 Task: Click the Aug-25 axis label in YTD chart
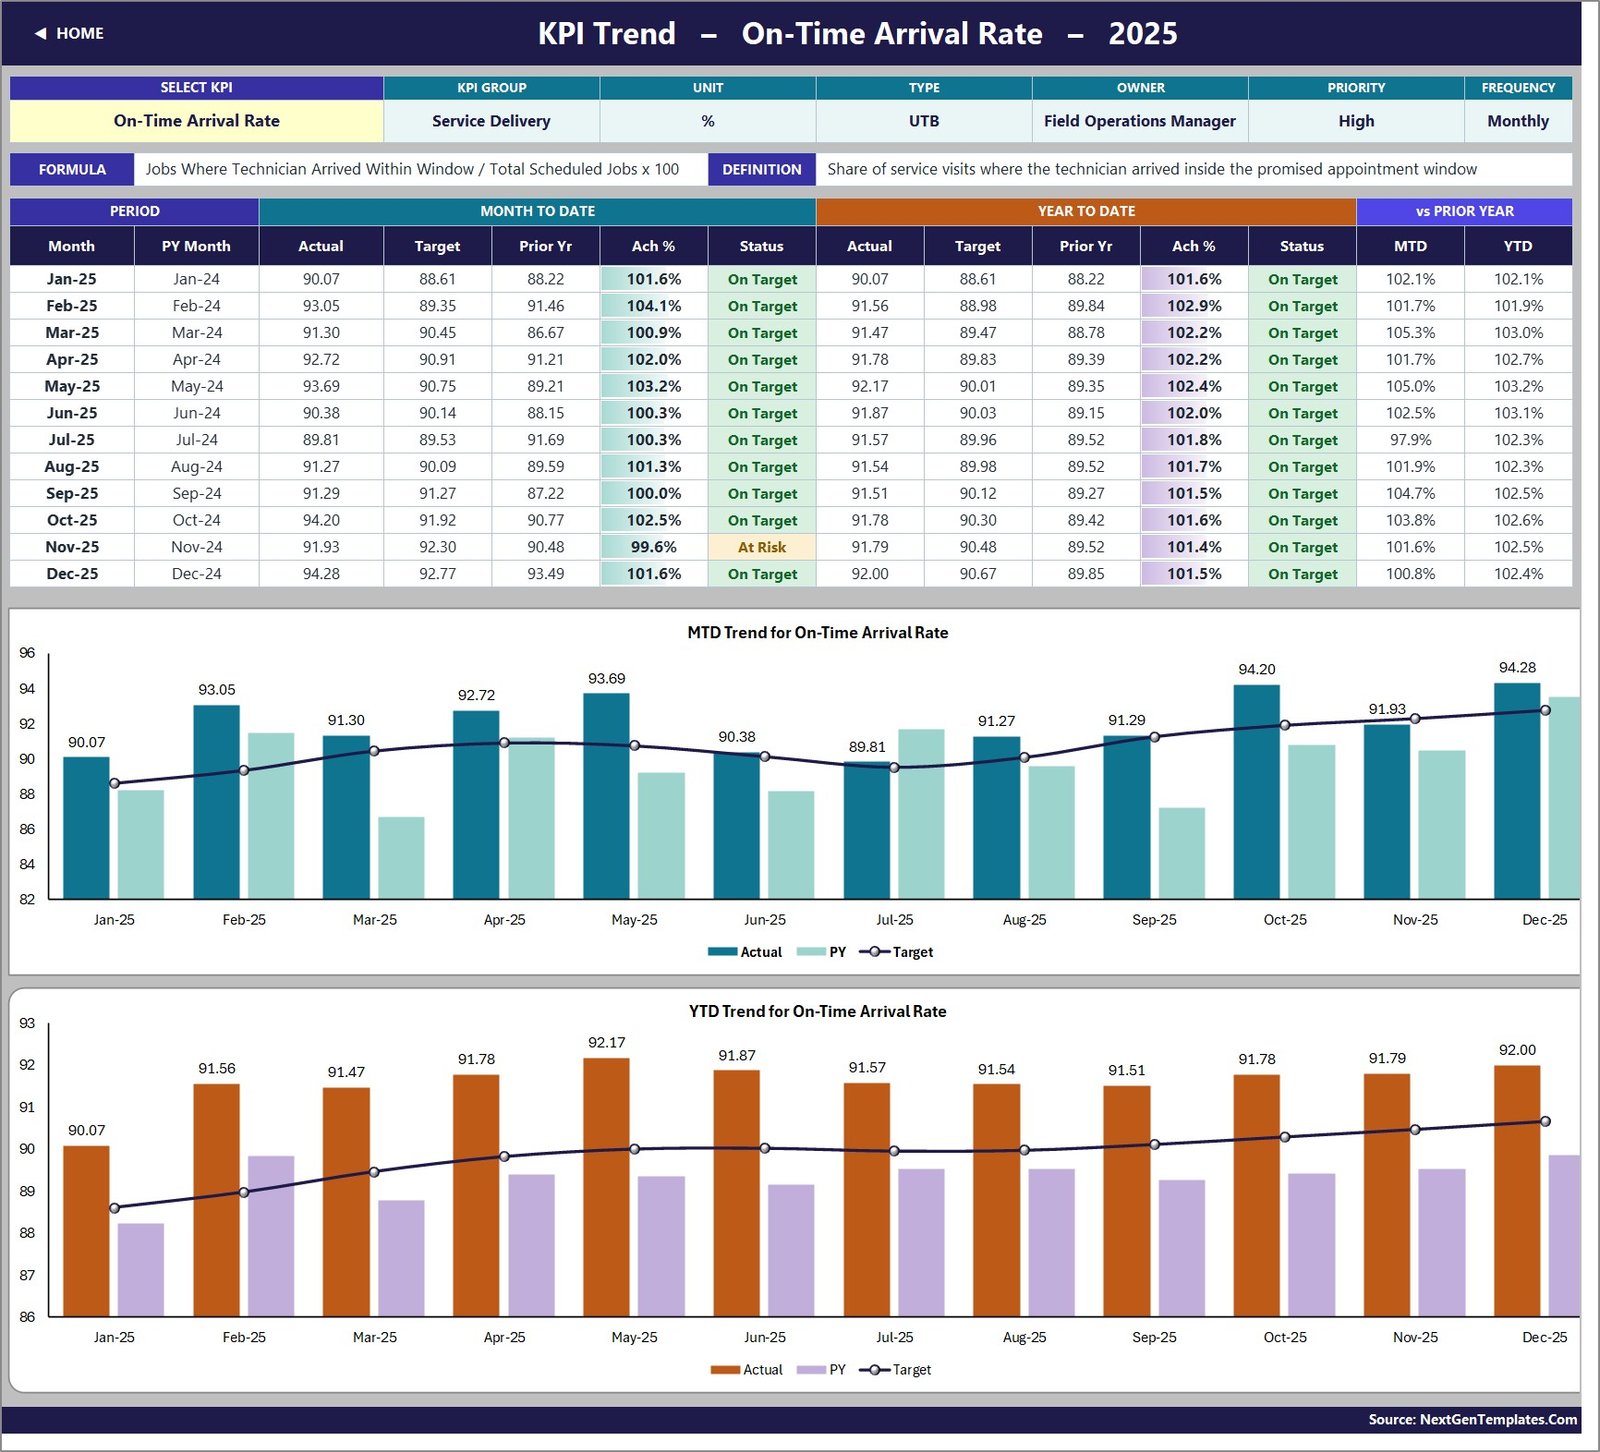[1025, 1337]
